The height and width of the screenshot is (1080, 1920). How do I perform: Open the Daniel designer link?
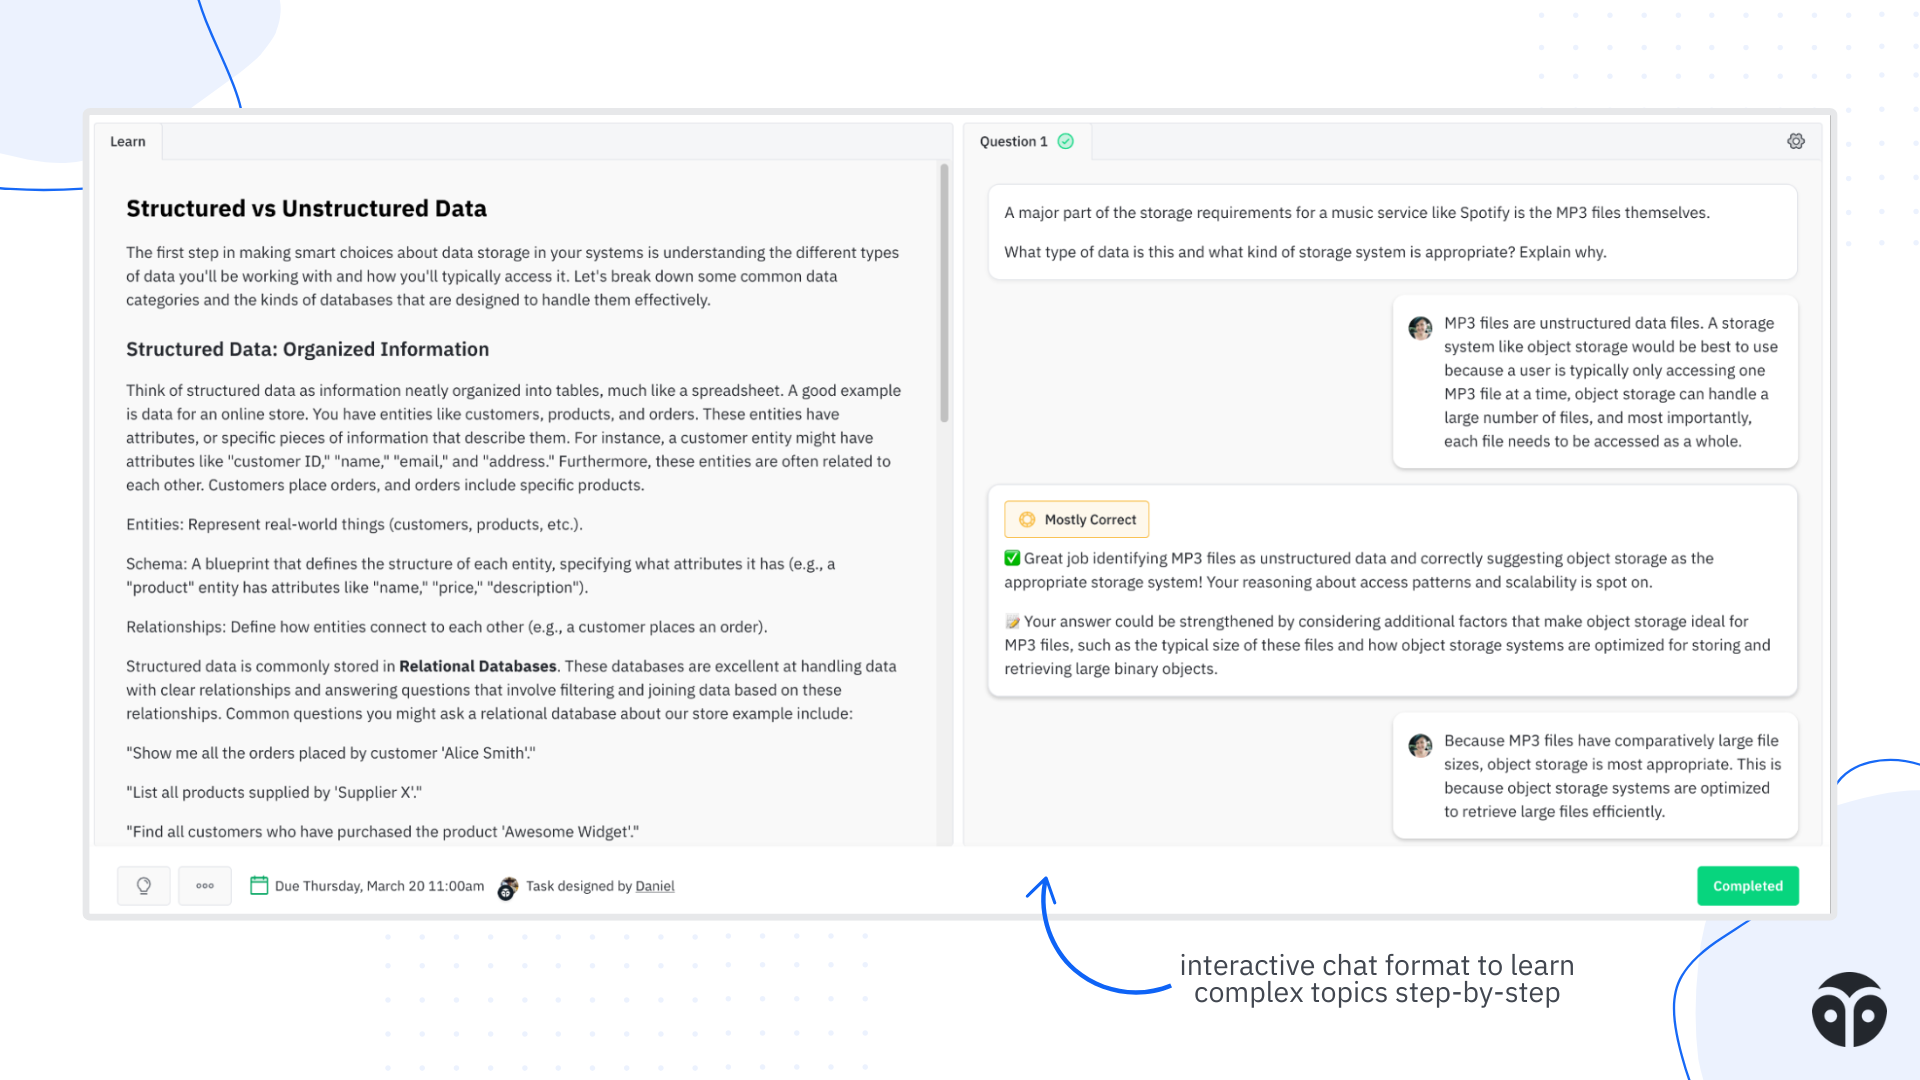click(655, 886)
